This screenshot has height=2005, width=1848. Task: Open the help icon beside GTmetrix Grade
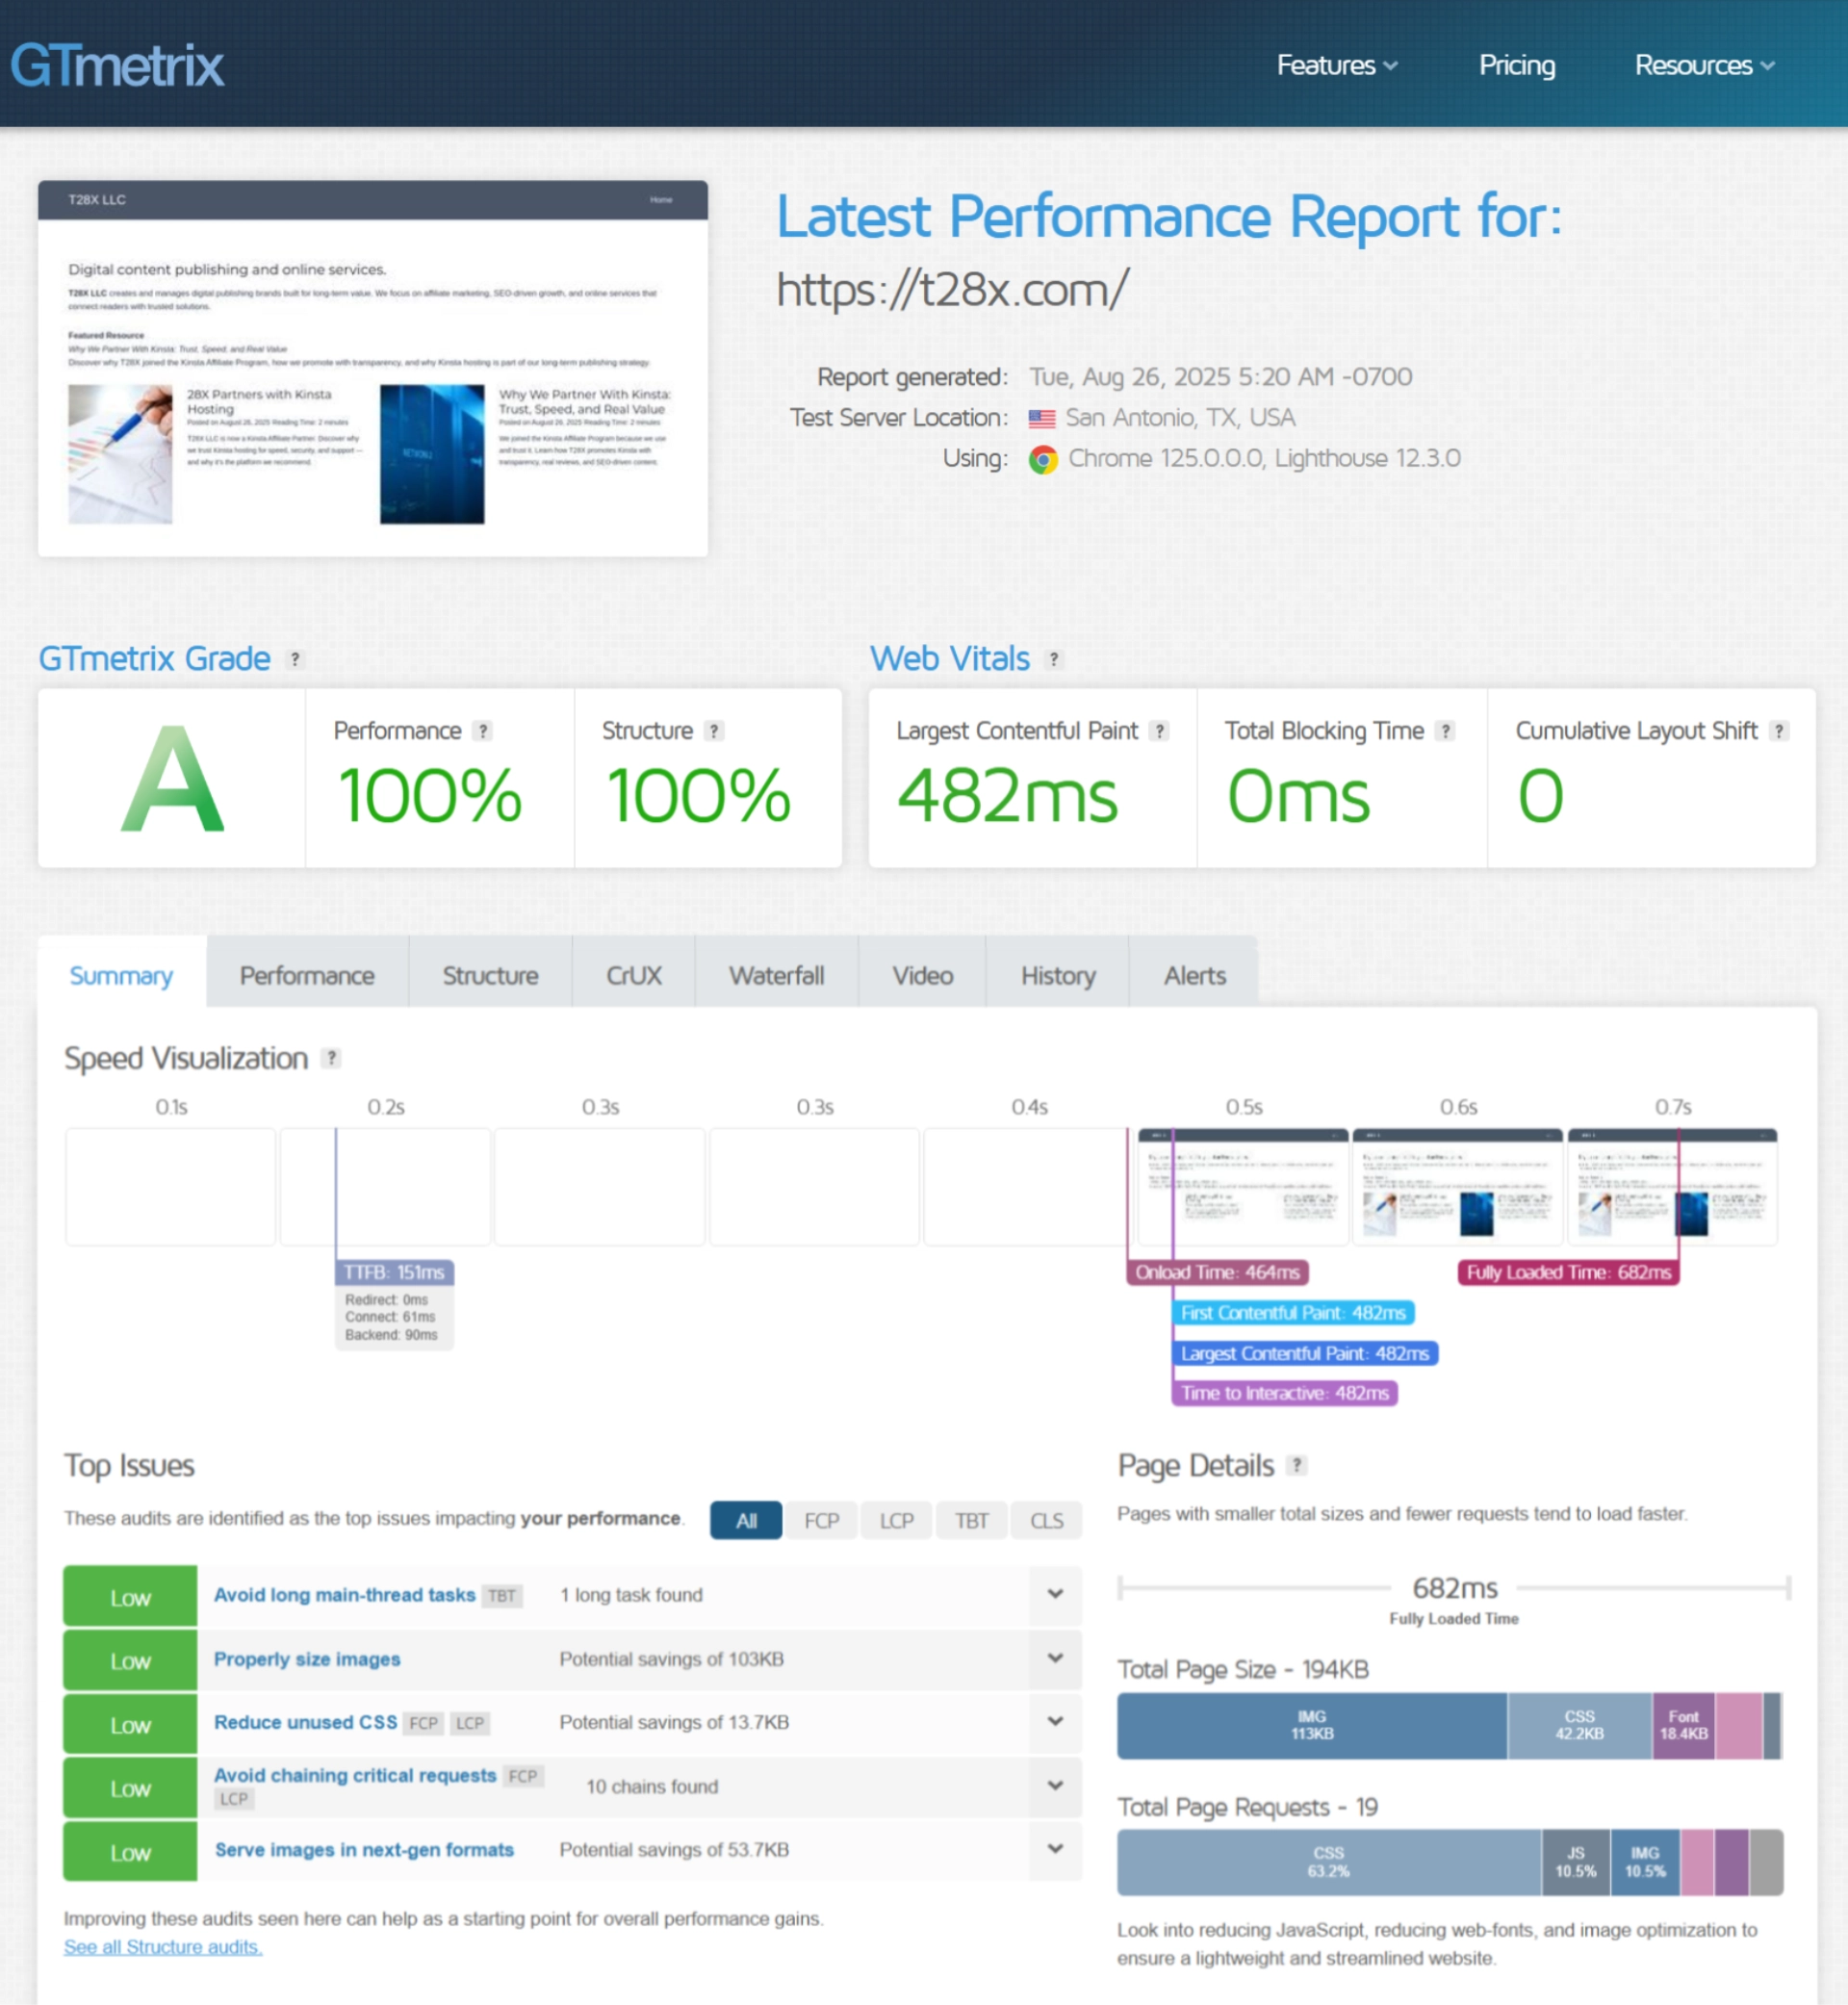click(x=294, y=660)
